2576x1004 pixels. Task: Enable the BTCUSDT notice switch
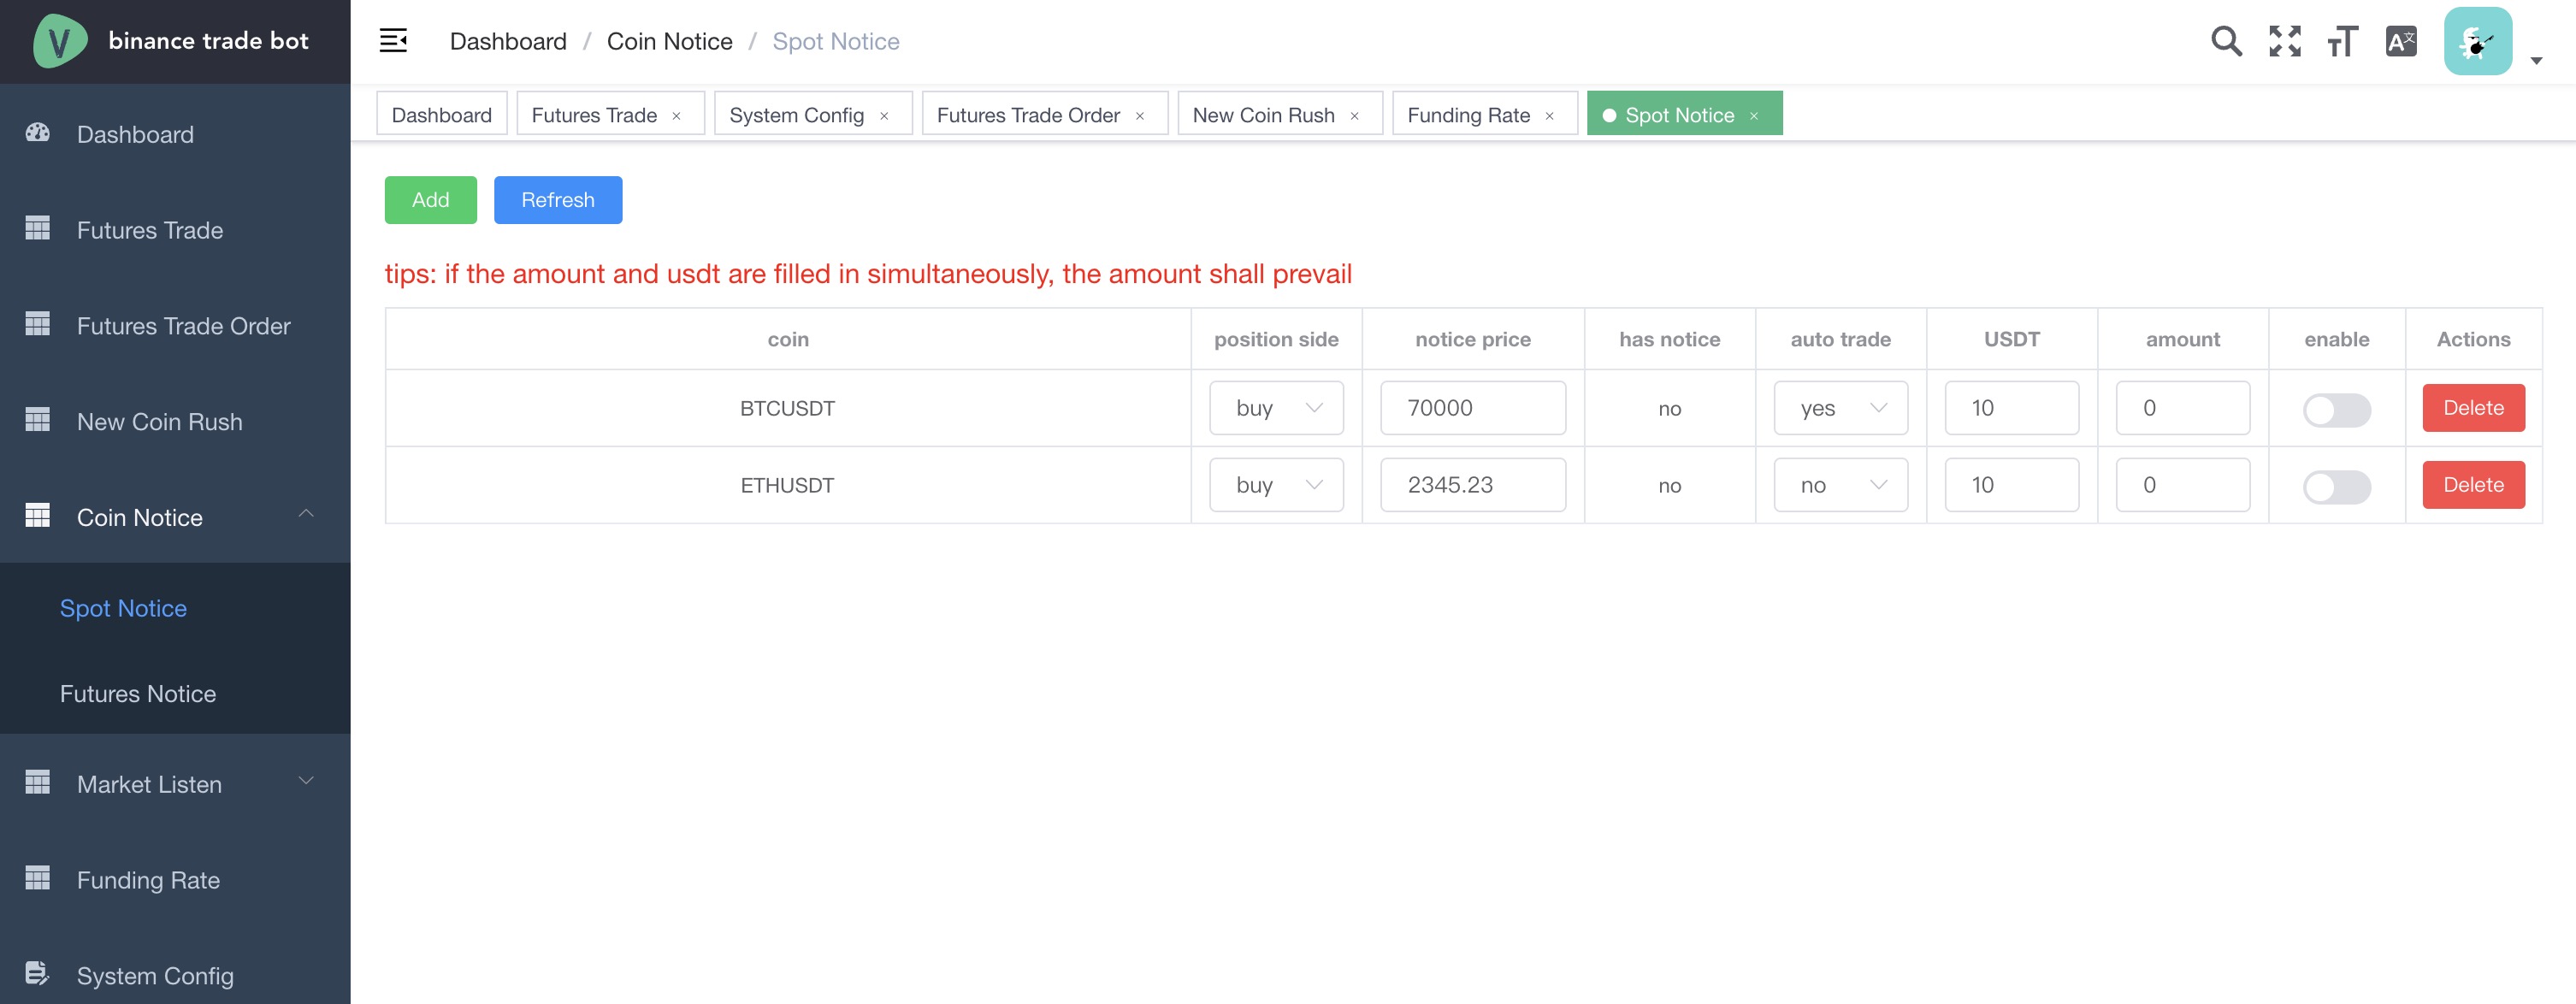[2336, 409]
